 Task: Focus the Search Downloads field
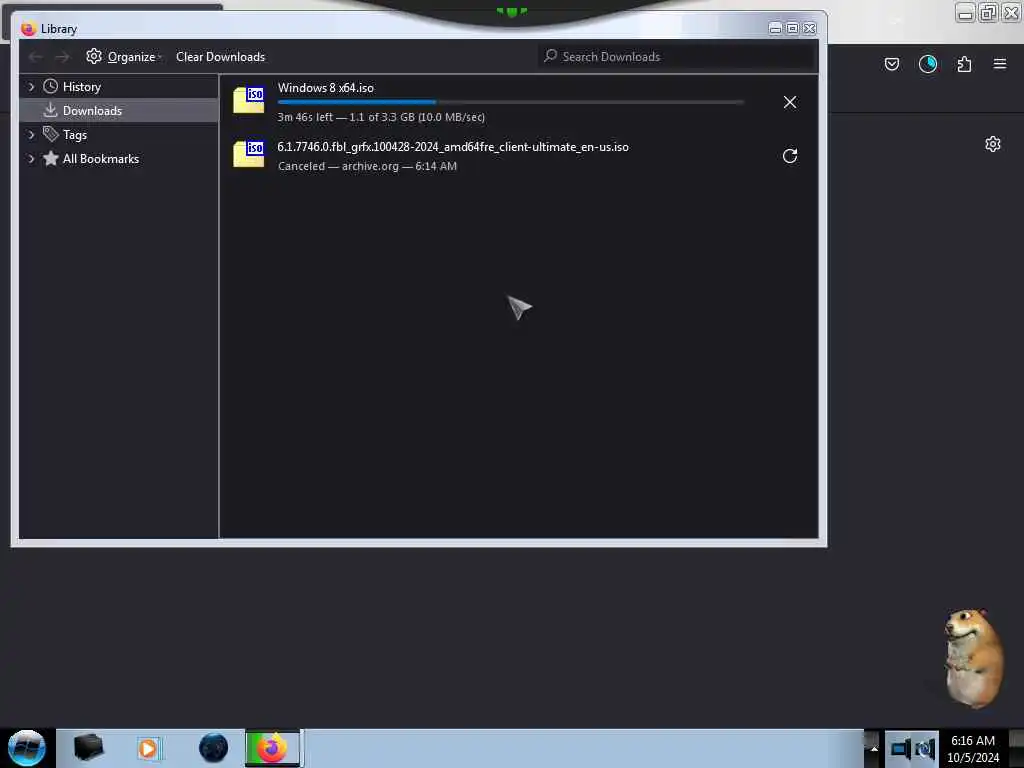(677, 57)
